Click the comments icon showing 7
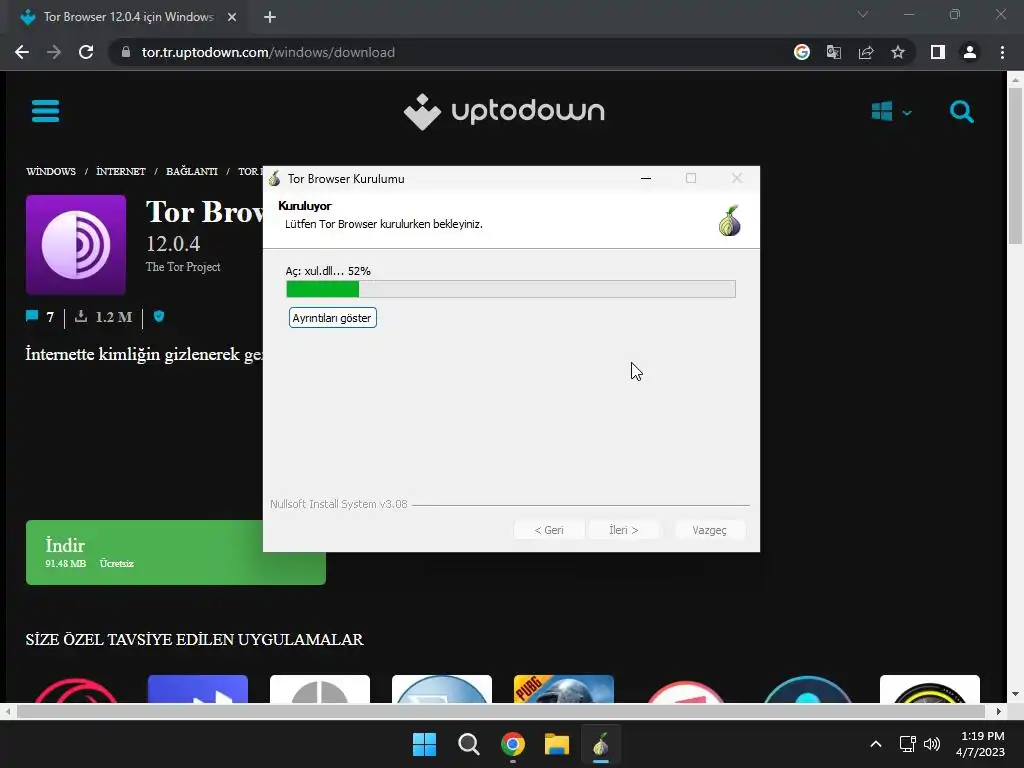 [31, 316]
